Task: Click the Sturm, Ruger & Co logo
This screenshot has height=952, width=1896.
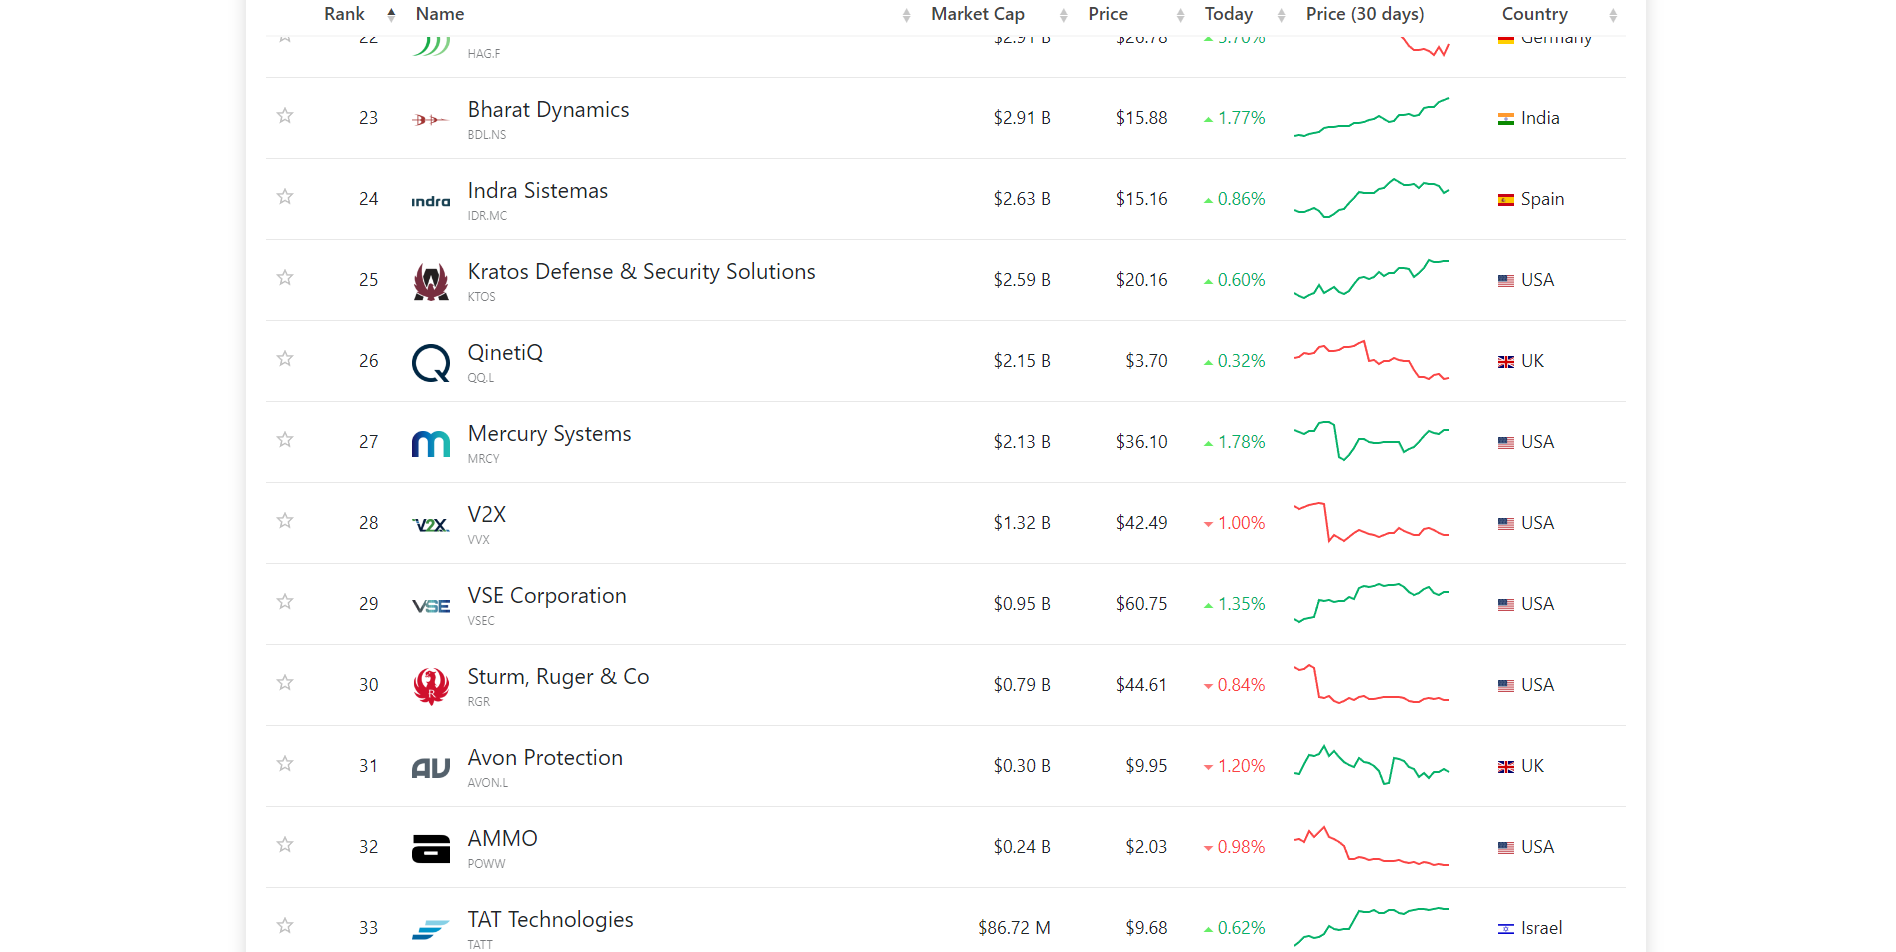Action: (x=431, y=686)
